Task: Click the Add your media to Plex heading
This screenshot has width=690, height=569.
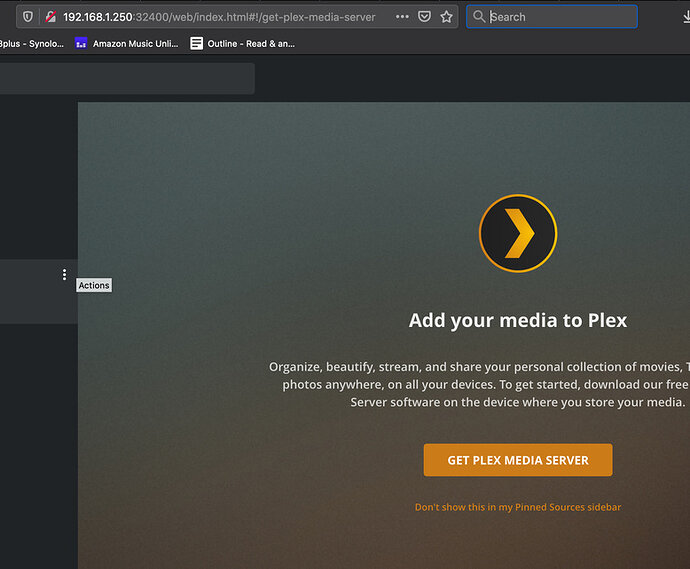Action: pos(518,320)
